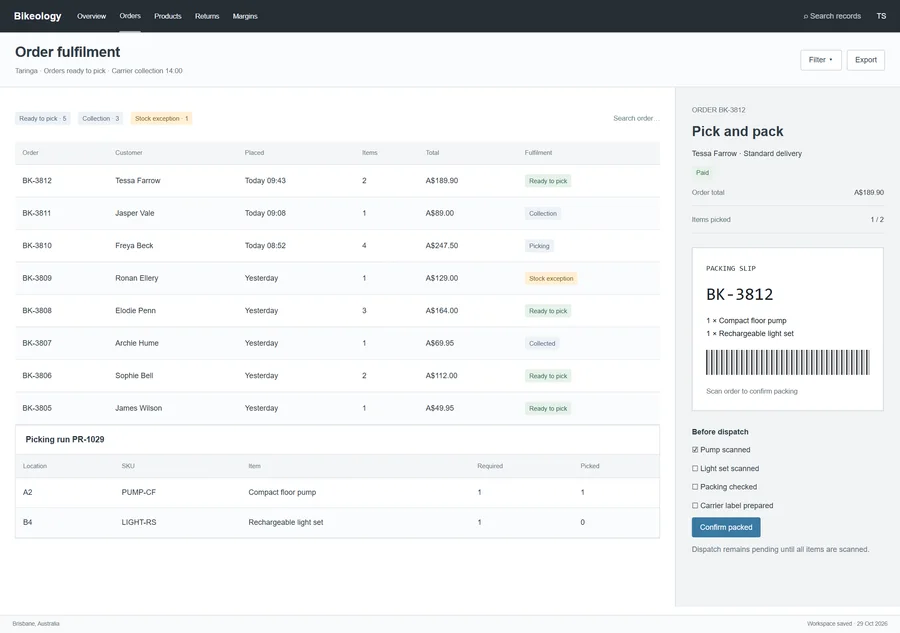Open the Filter dropdown
This screenshot has height=633, width=900.
pyautogui.click(x=821, y=60)
